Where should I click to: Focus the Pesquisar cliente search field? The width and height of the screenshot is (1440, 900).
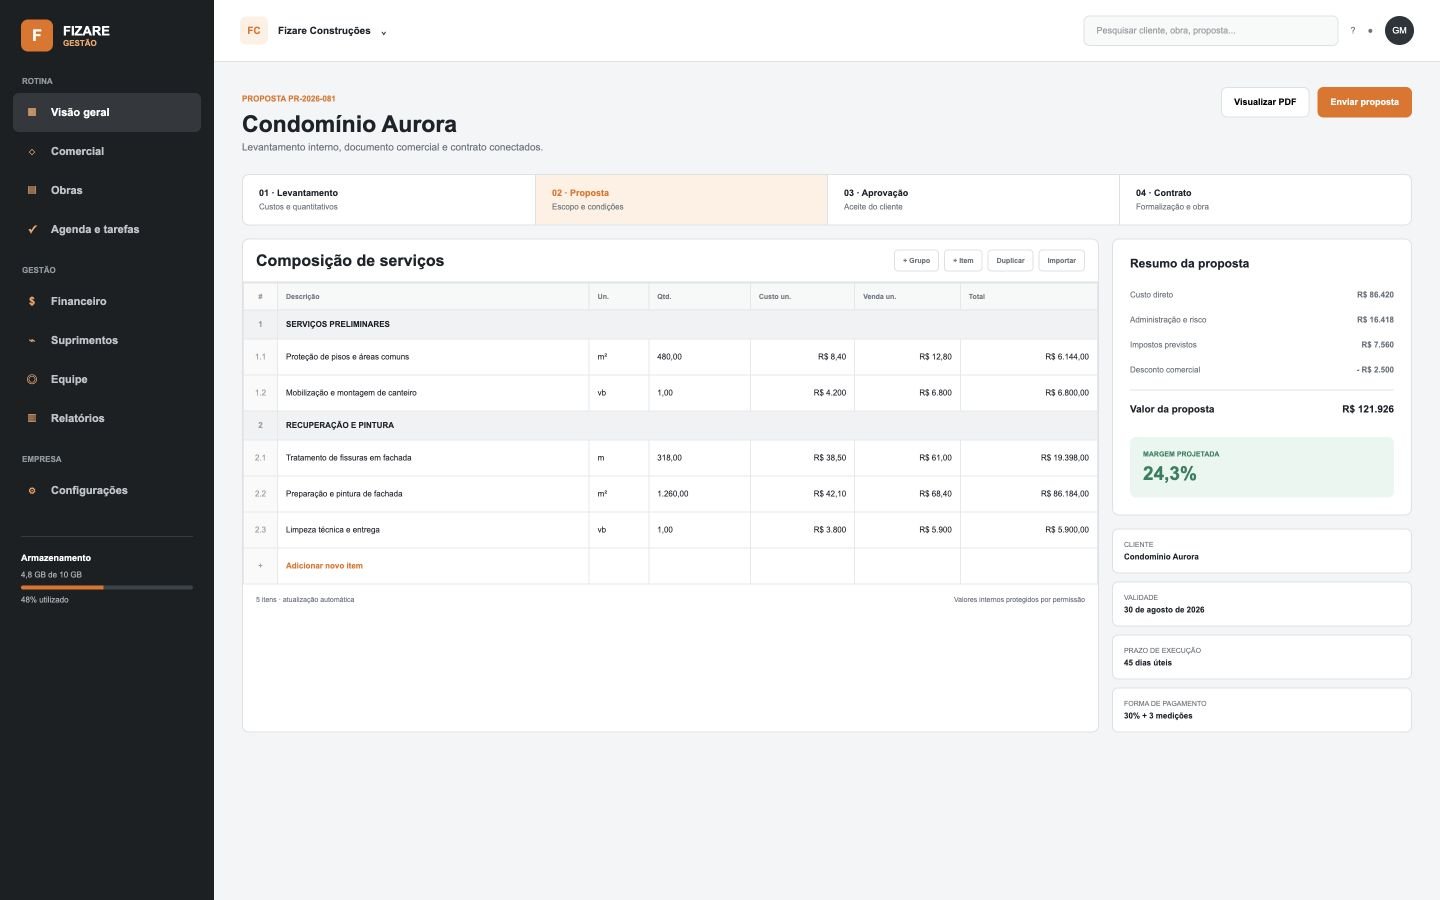tap(1210, 31)
